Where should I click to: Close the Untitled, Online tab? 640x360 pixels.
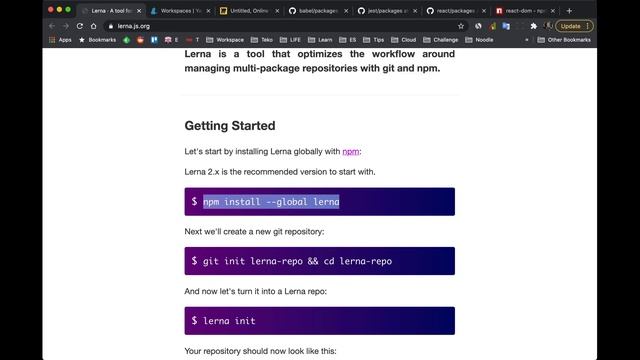point(277,11)
